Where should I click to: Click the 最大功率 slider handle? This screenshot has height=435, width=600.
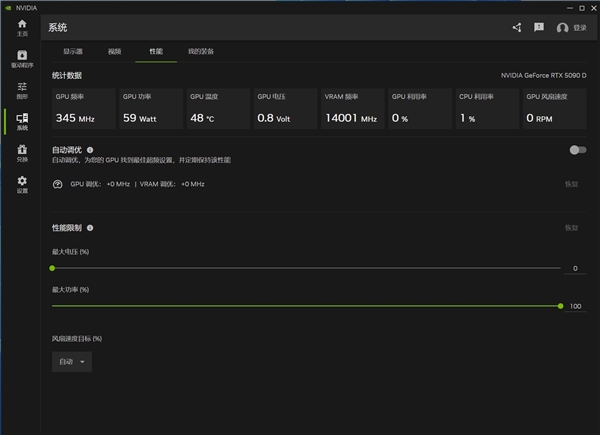click(x=560, y=306)
